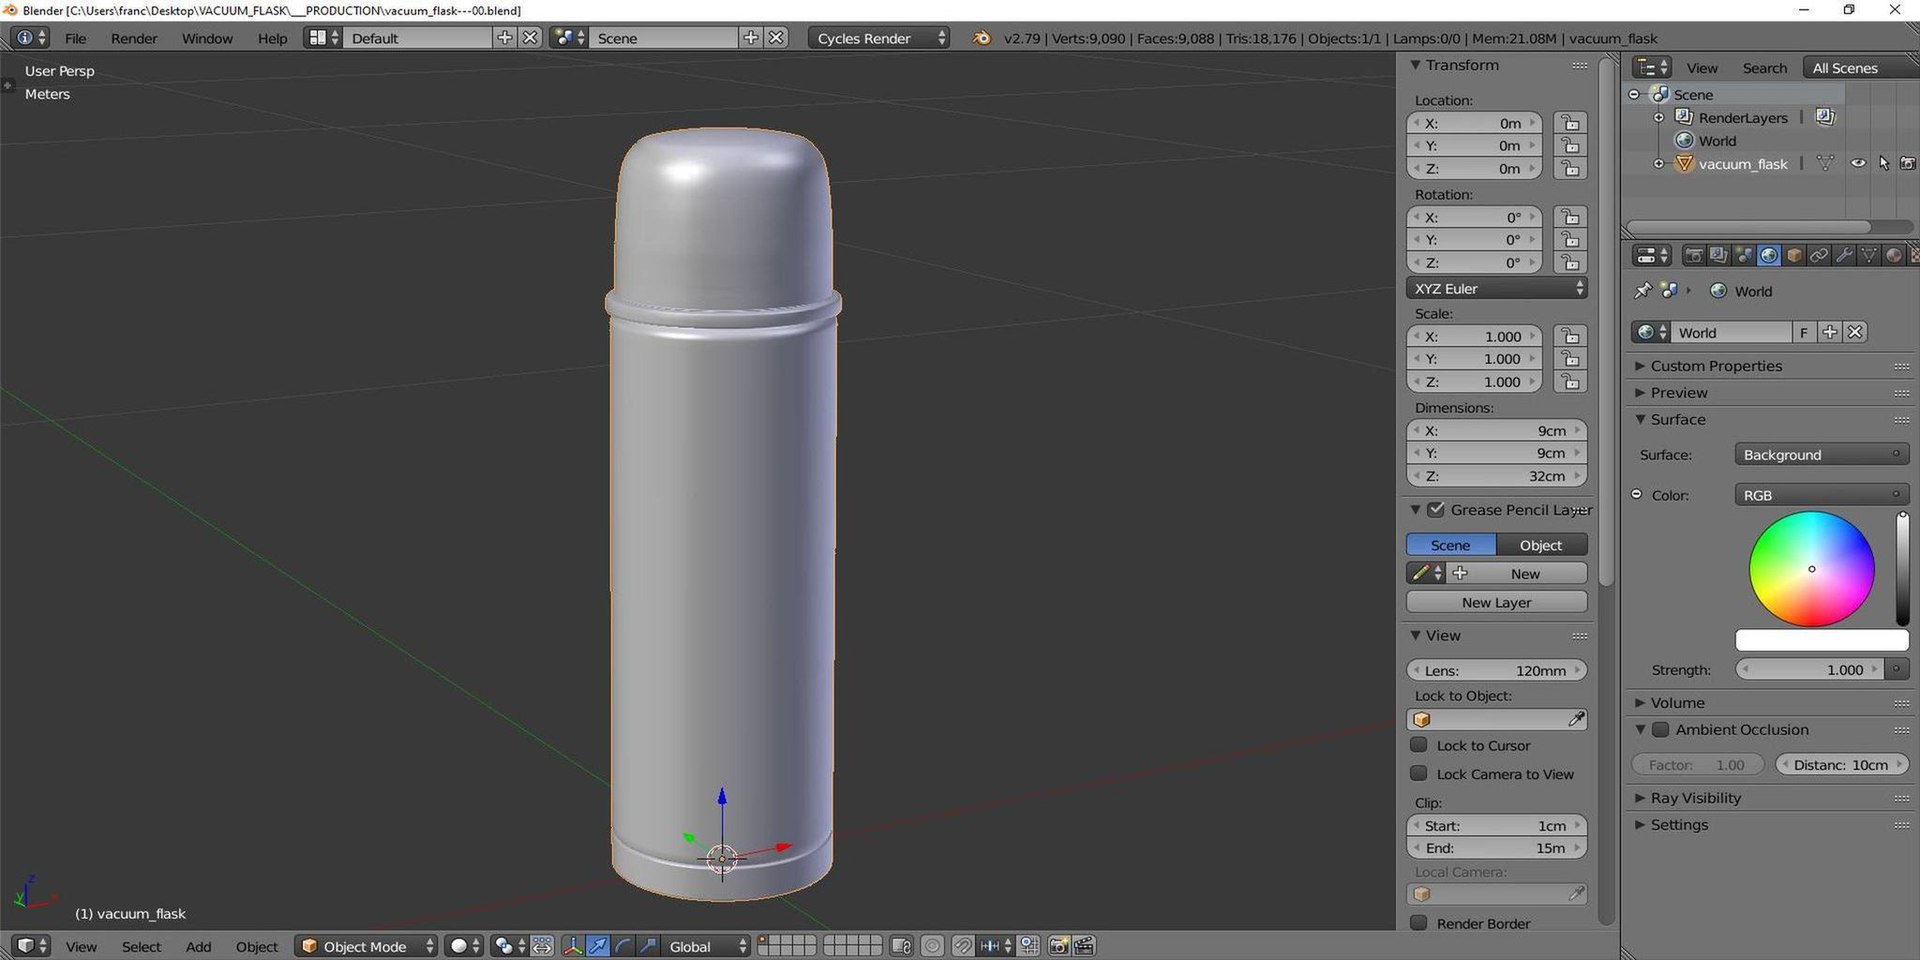Enable the Ambient Occlusion checkbox

pos(1660,730)
